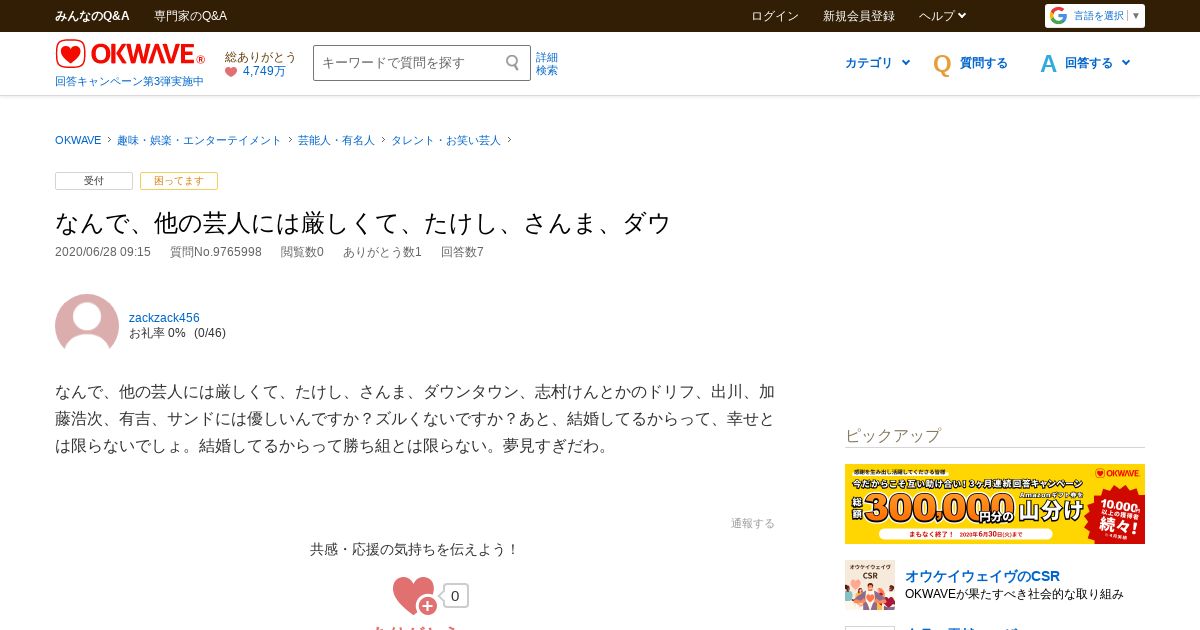Click the 受付 status tag
Screen dimensions: 1200x630
94,181
